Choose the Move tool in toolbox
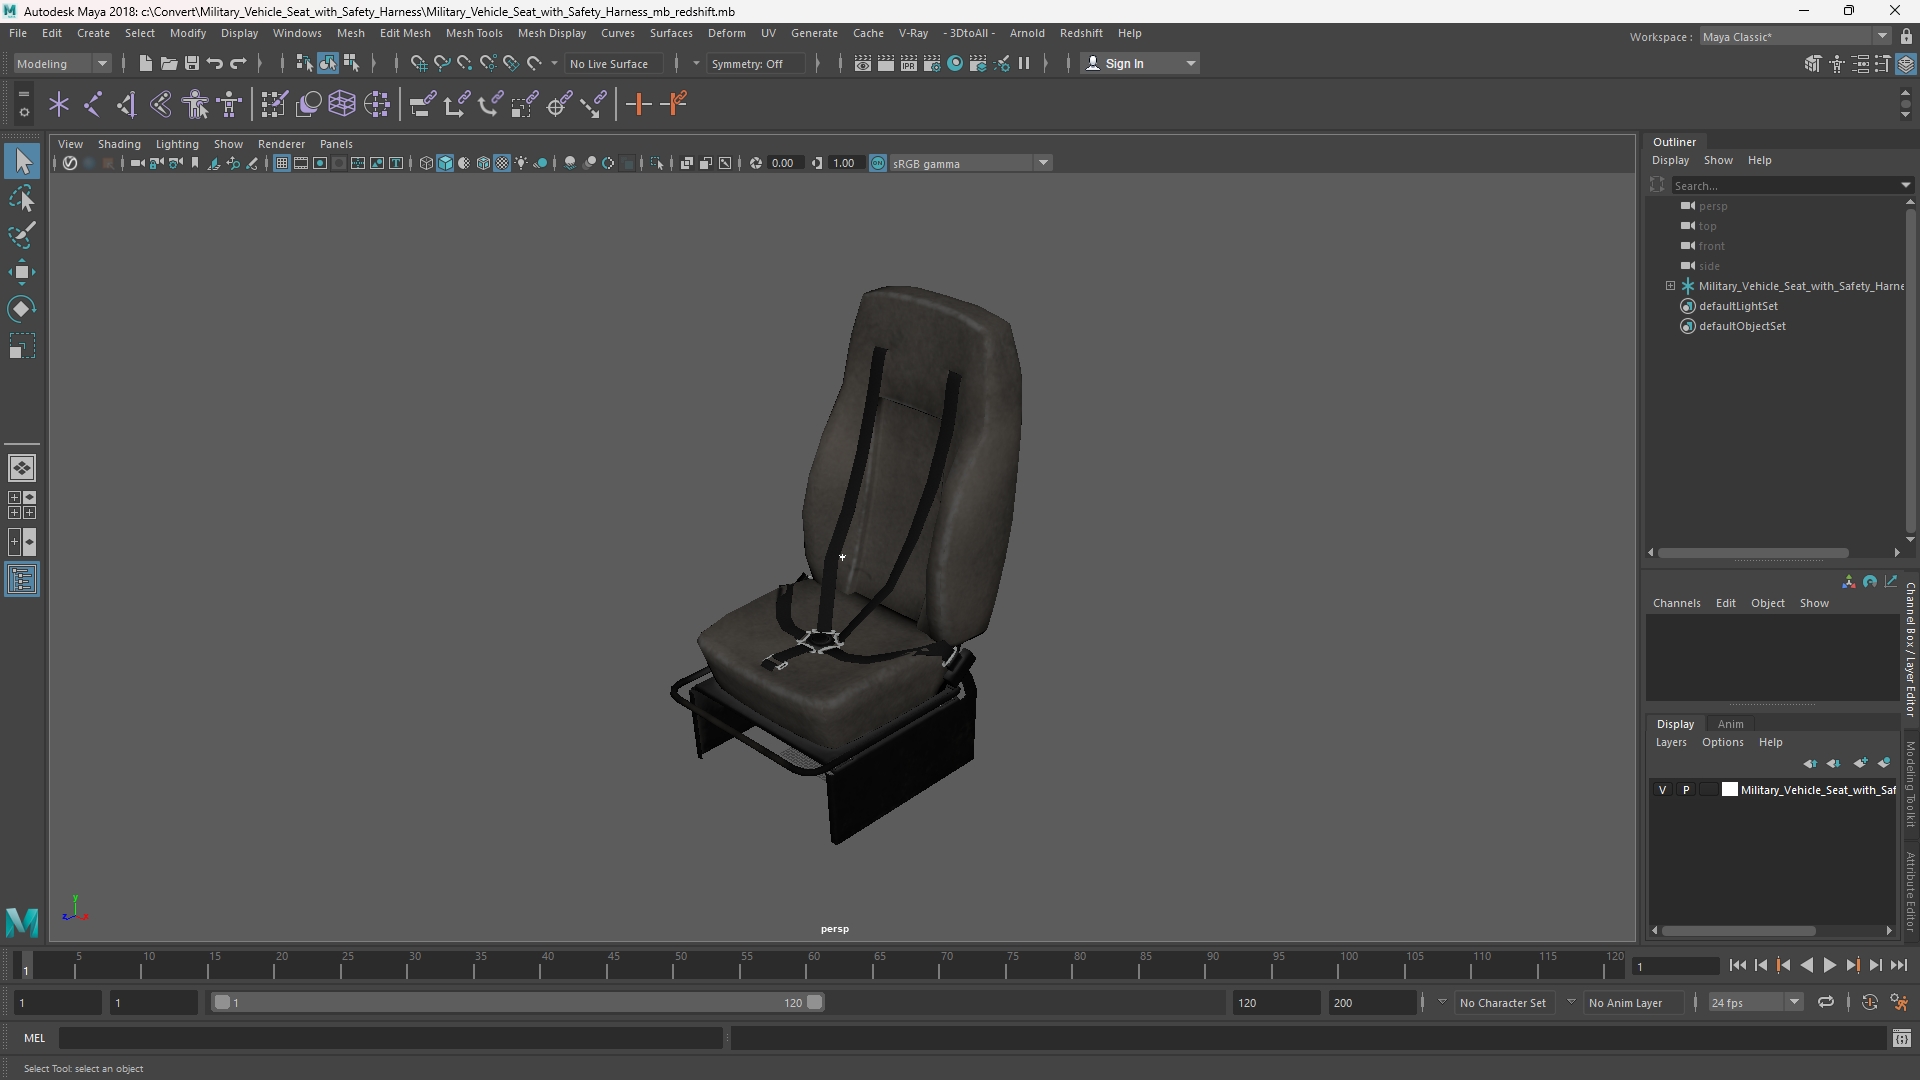 [x=22, y=272]
